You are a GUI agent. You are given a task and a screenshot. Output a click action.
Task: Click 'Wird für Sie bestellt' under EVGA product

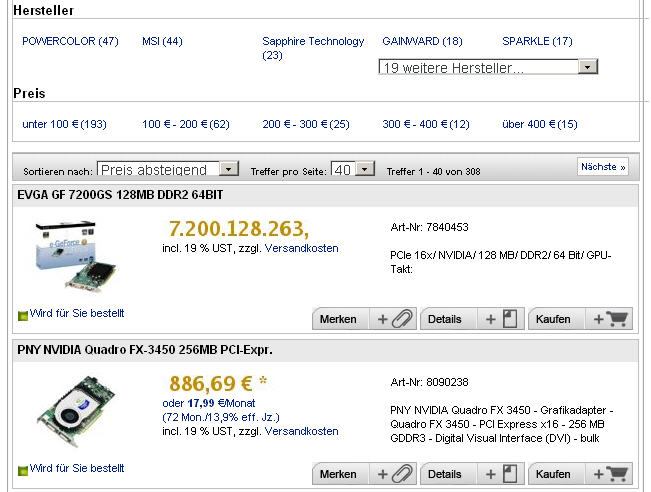click(x=77, y=313)
